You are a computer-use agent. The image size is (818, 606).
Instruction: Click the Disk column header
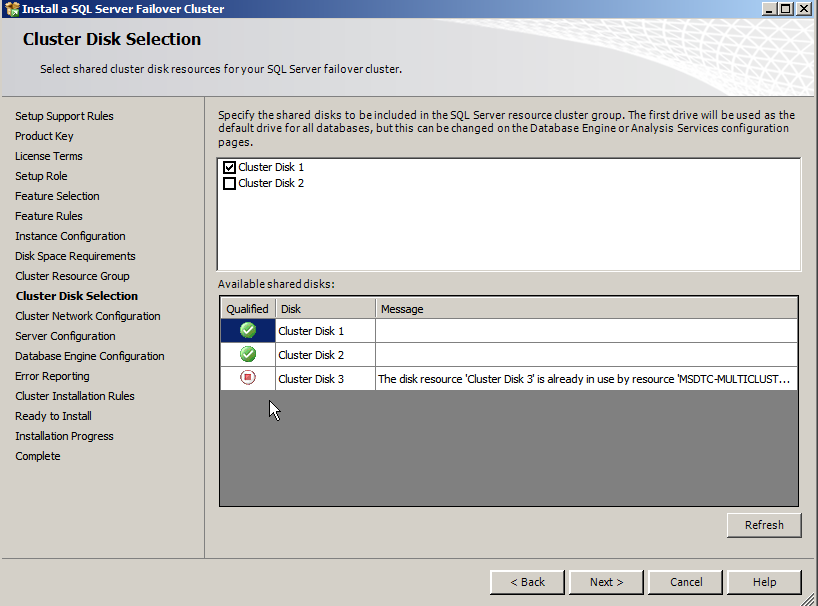point(290,308)
